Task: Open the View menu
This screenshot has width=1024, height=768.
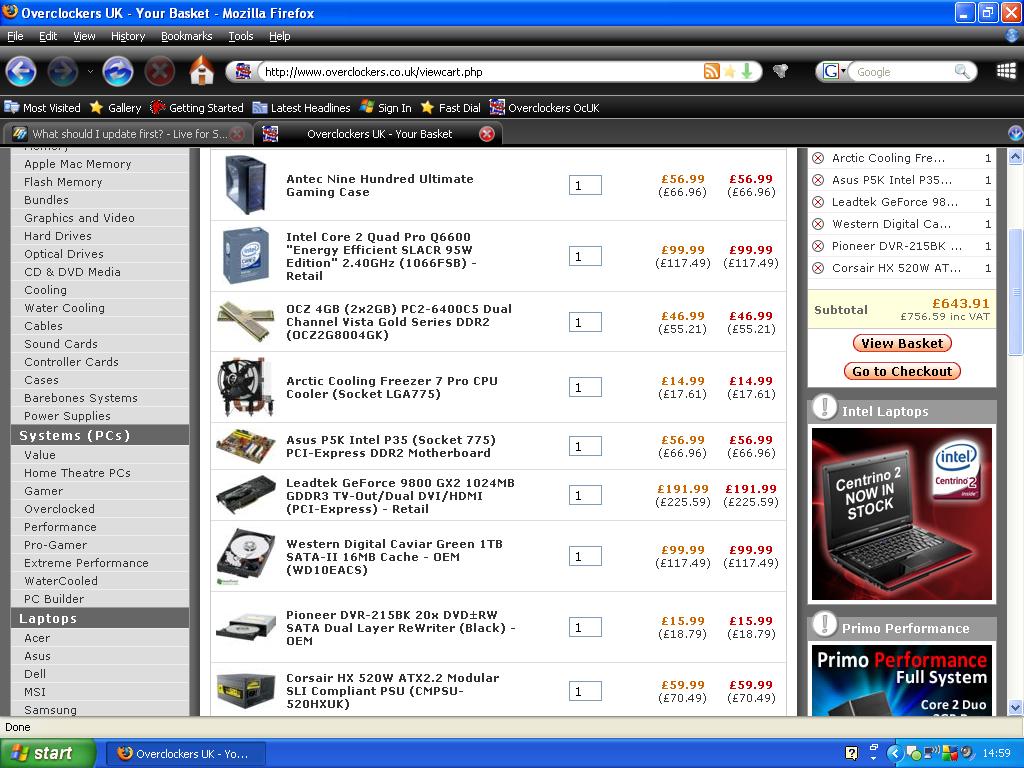Action: [x=84, y=36]
